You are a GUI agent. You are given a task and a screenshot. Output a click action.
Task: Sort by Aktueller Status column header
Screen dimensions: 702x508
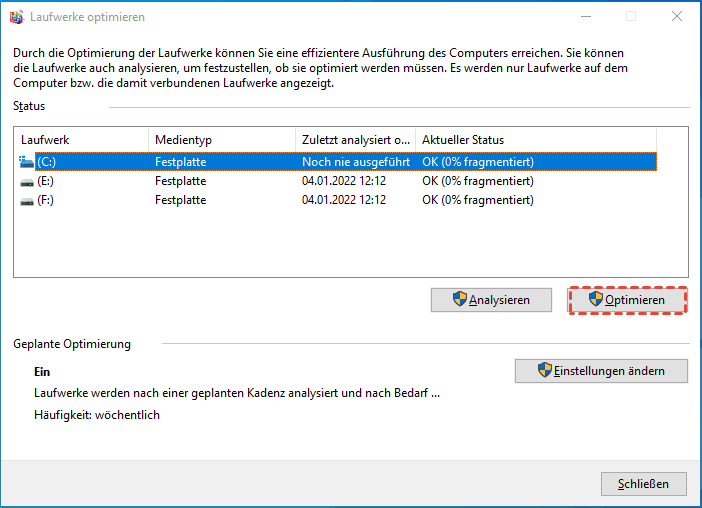pyautogui.click(x=535, y=140)
